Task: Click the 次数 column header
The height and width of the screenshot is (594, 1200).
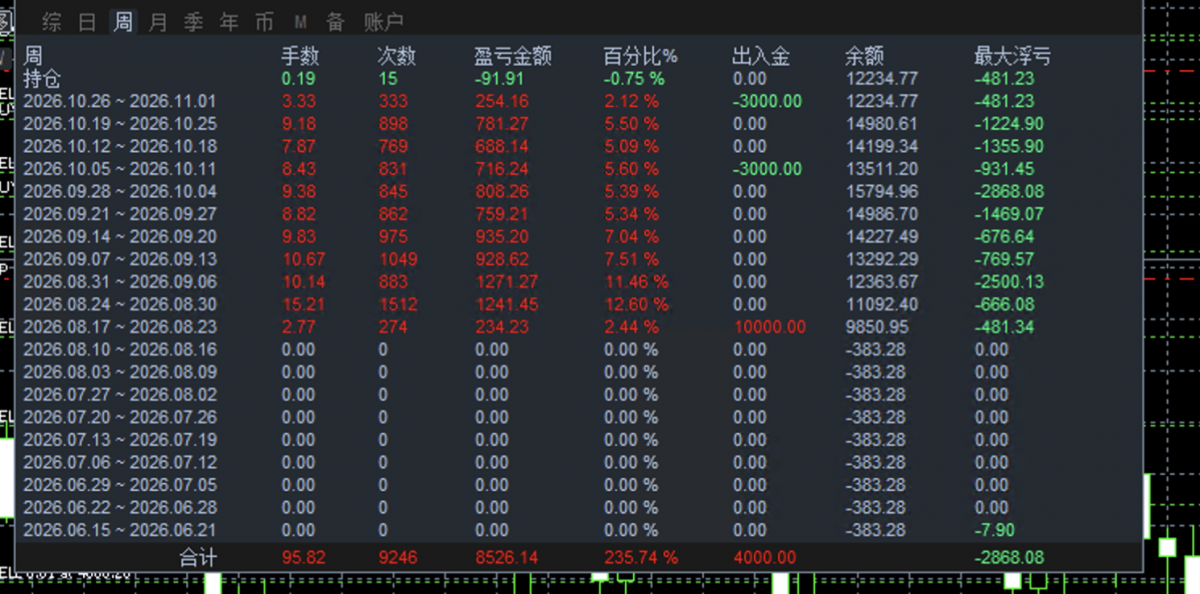Action: (x=397, y=56)
